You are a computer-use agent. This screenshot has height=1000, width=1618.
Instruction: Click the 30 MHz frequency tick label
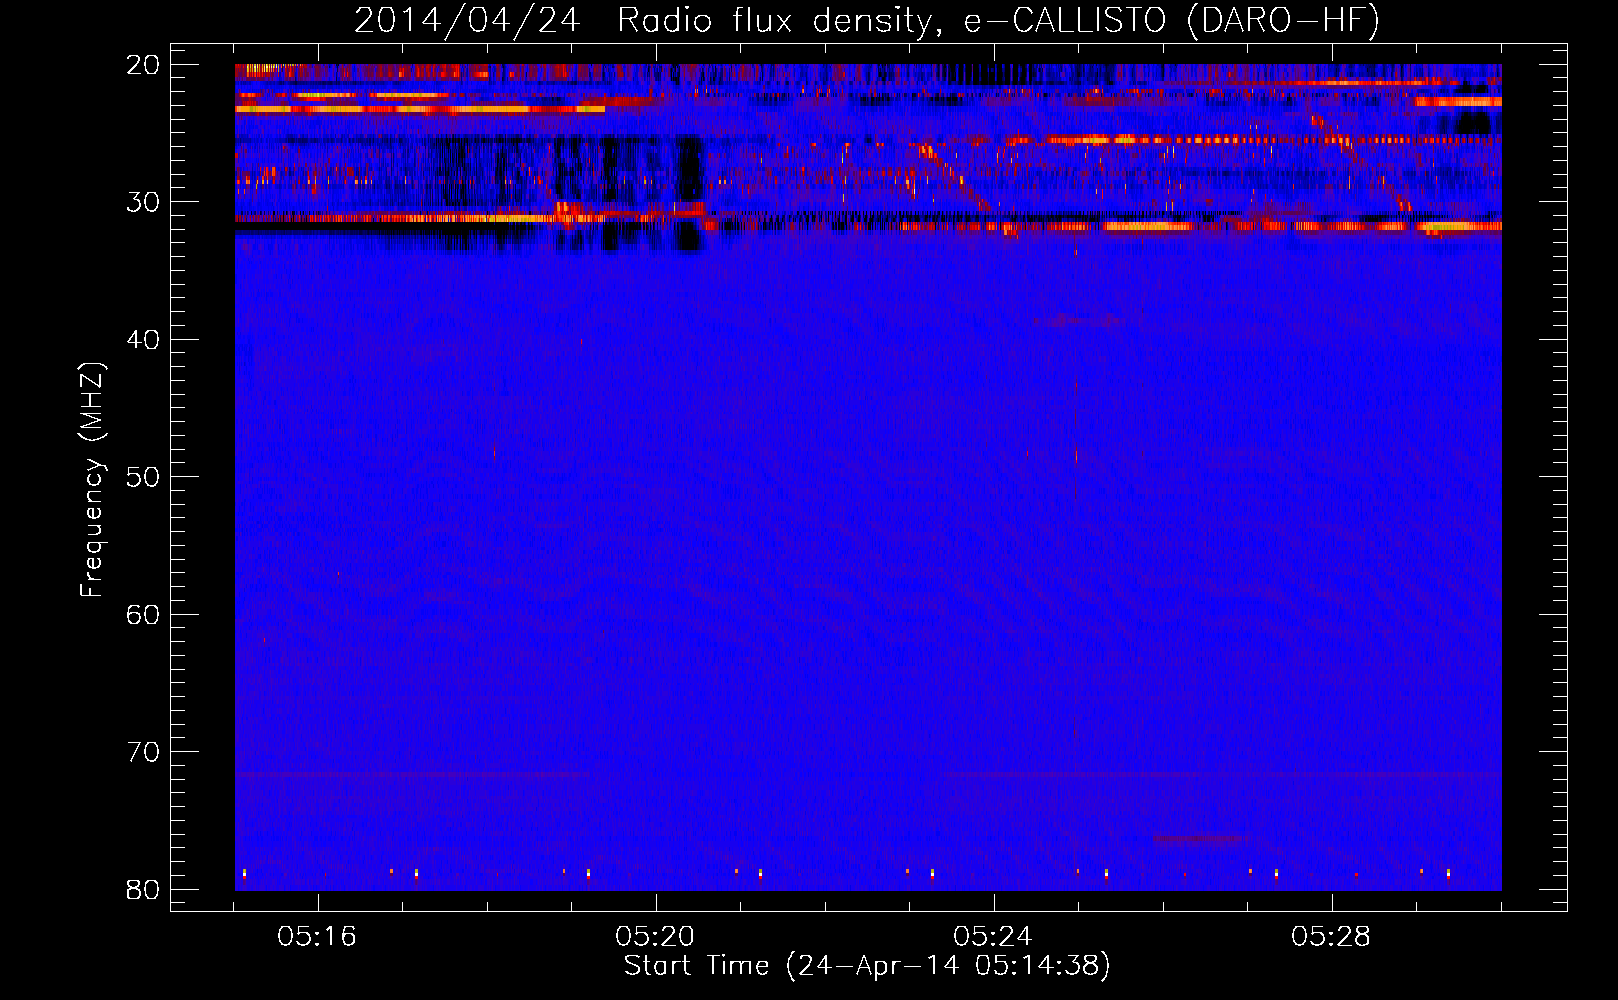(x=144, y=202)
